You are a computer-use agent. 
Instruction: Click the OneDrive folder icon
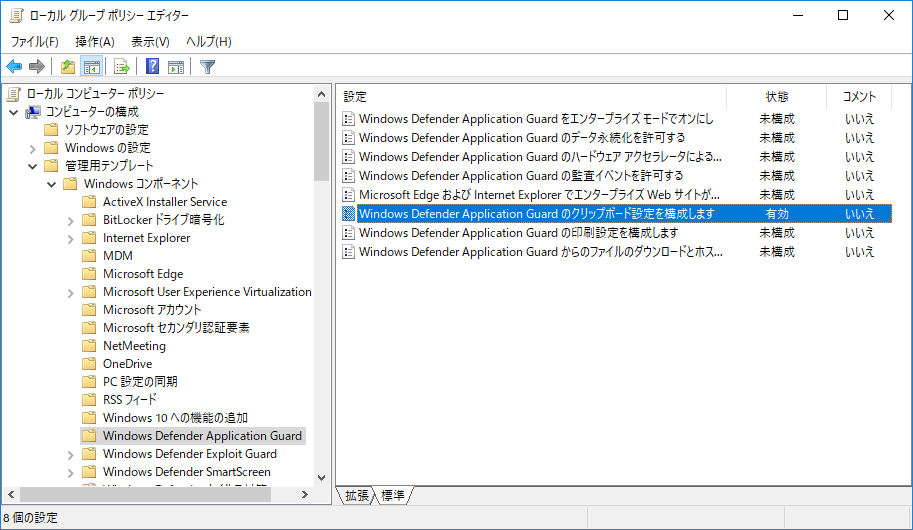pos(89,364)
